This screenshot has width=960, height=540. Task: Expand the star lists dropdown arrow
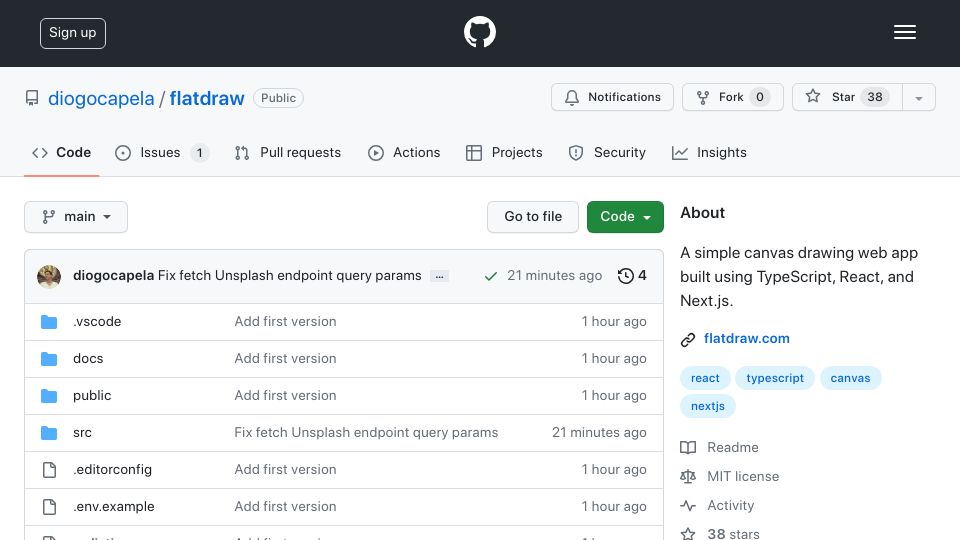pos(918,98)
